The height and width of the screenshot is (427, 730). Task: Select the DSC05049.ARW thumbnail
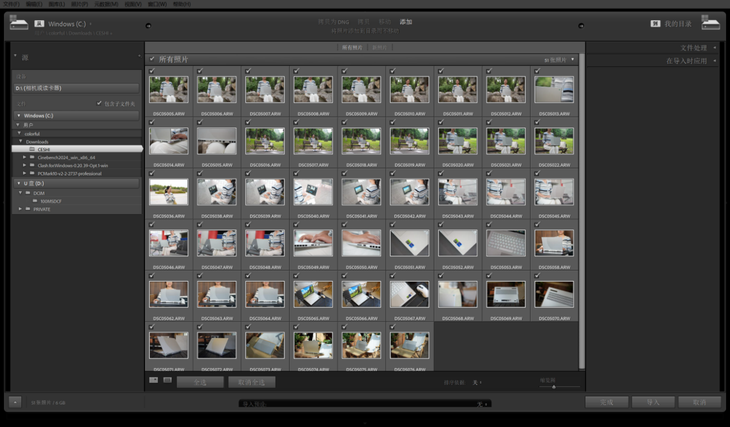(313, 243)
